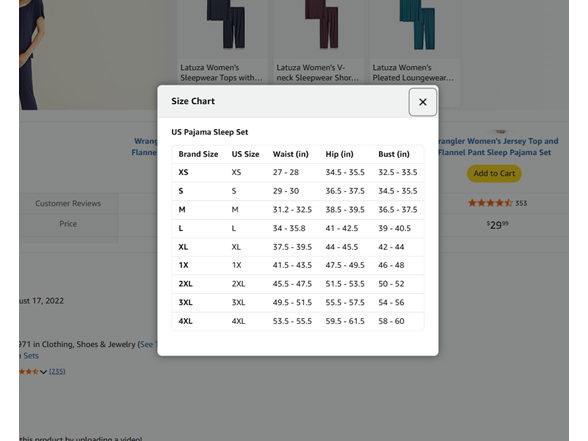This screenshot has height=441, width=588.
Task: Open the 235 ratings link
Action: click(x=57, y=371)
